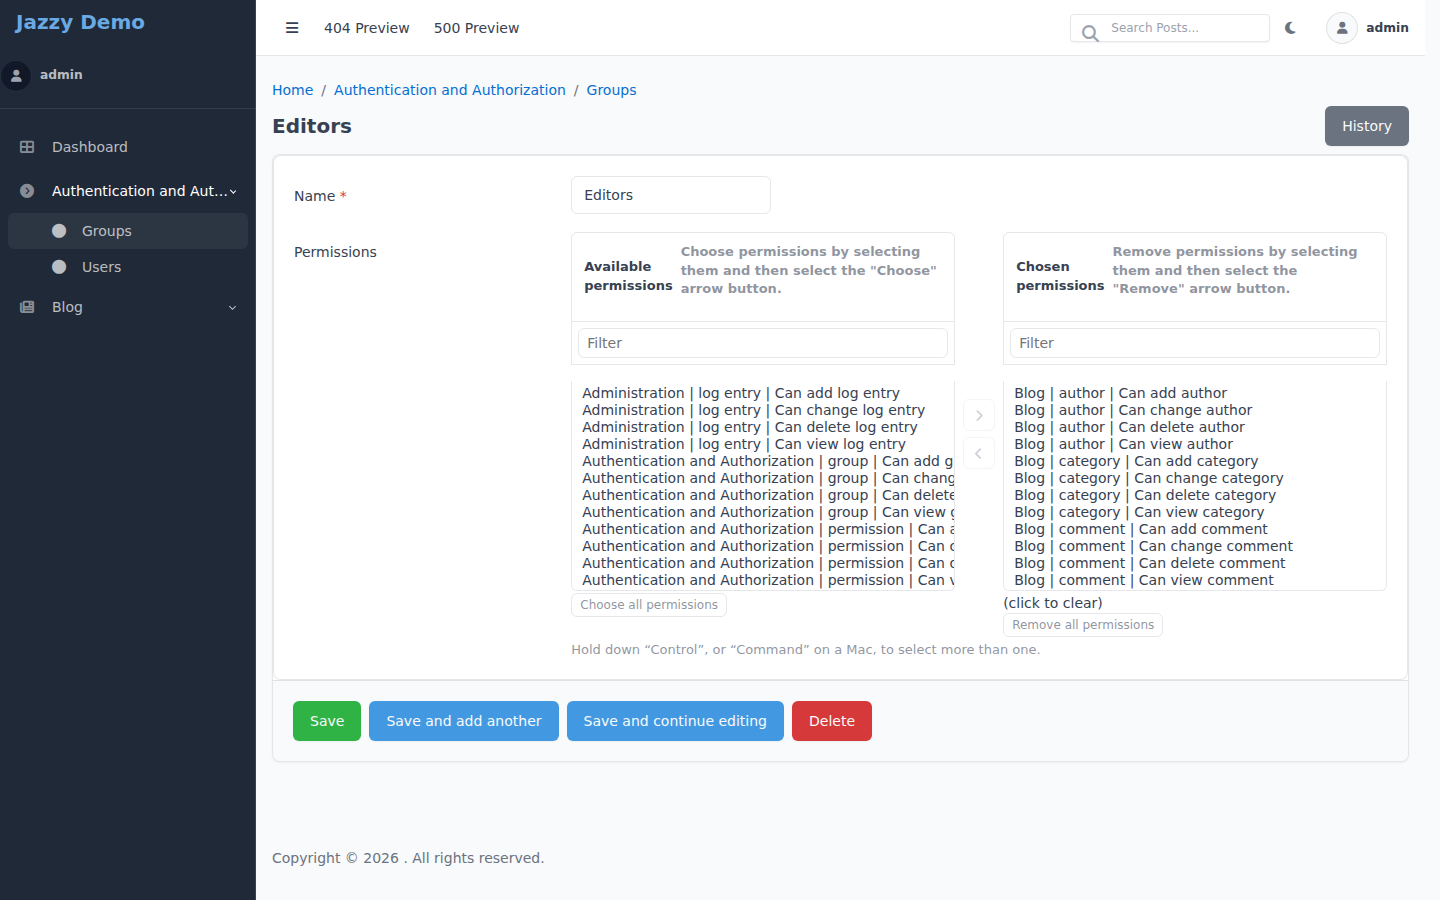Screen dimensions: 1440x900
Task: Select Groups in the sidebar
Action: 128,231
